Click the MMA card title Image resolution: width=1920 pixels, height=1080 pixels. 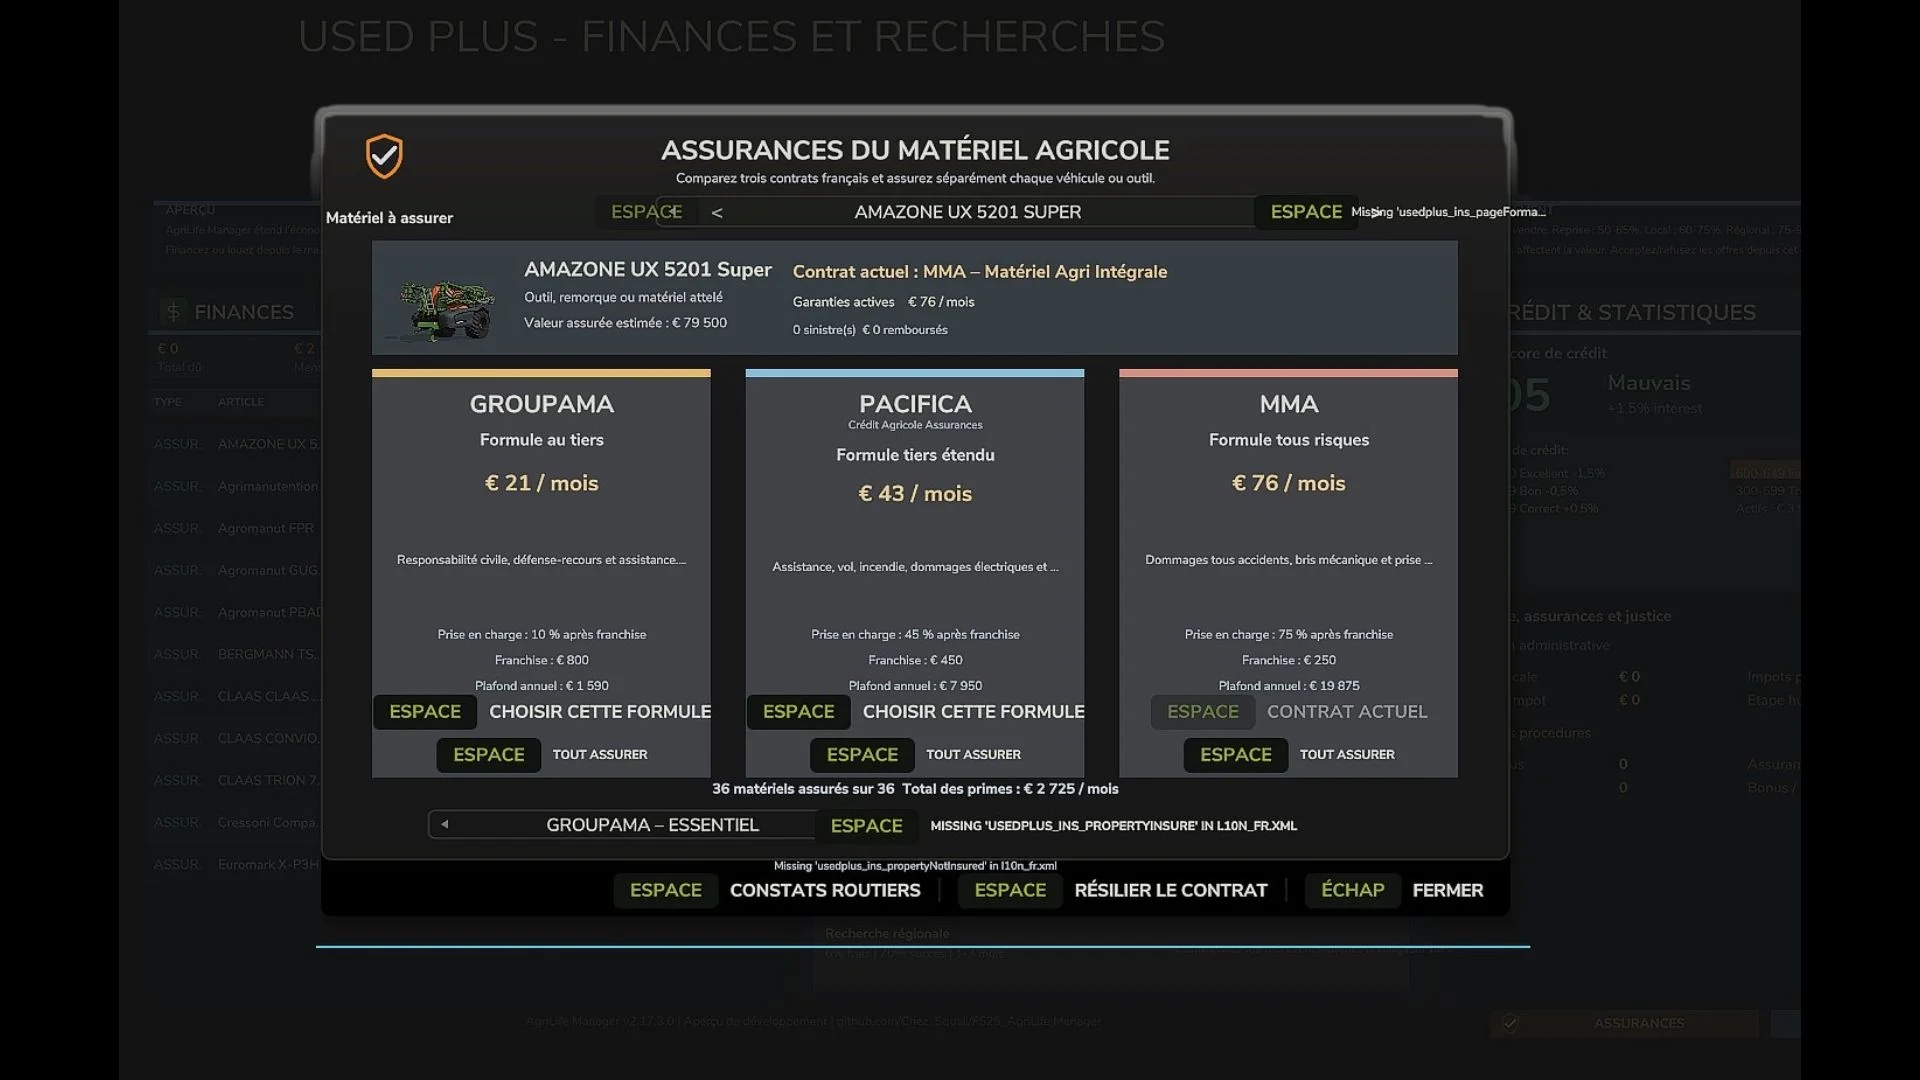(1289, 404)
